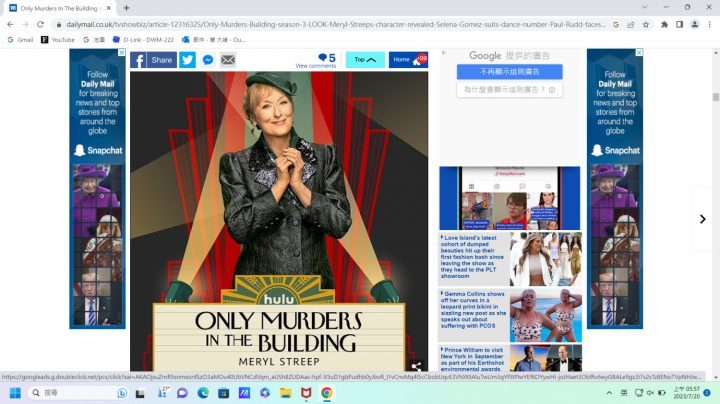Click the address bar URL
720x404 pixels.
tap(335, 24)
